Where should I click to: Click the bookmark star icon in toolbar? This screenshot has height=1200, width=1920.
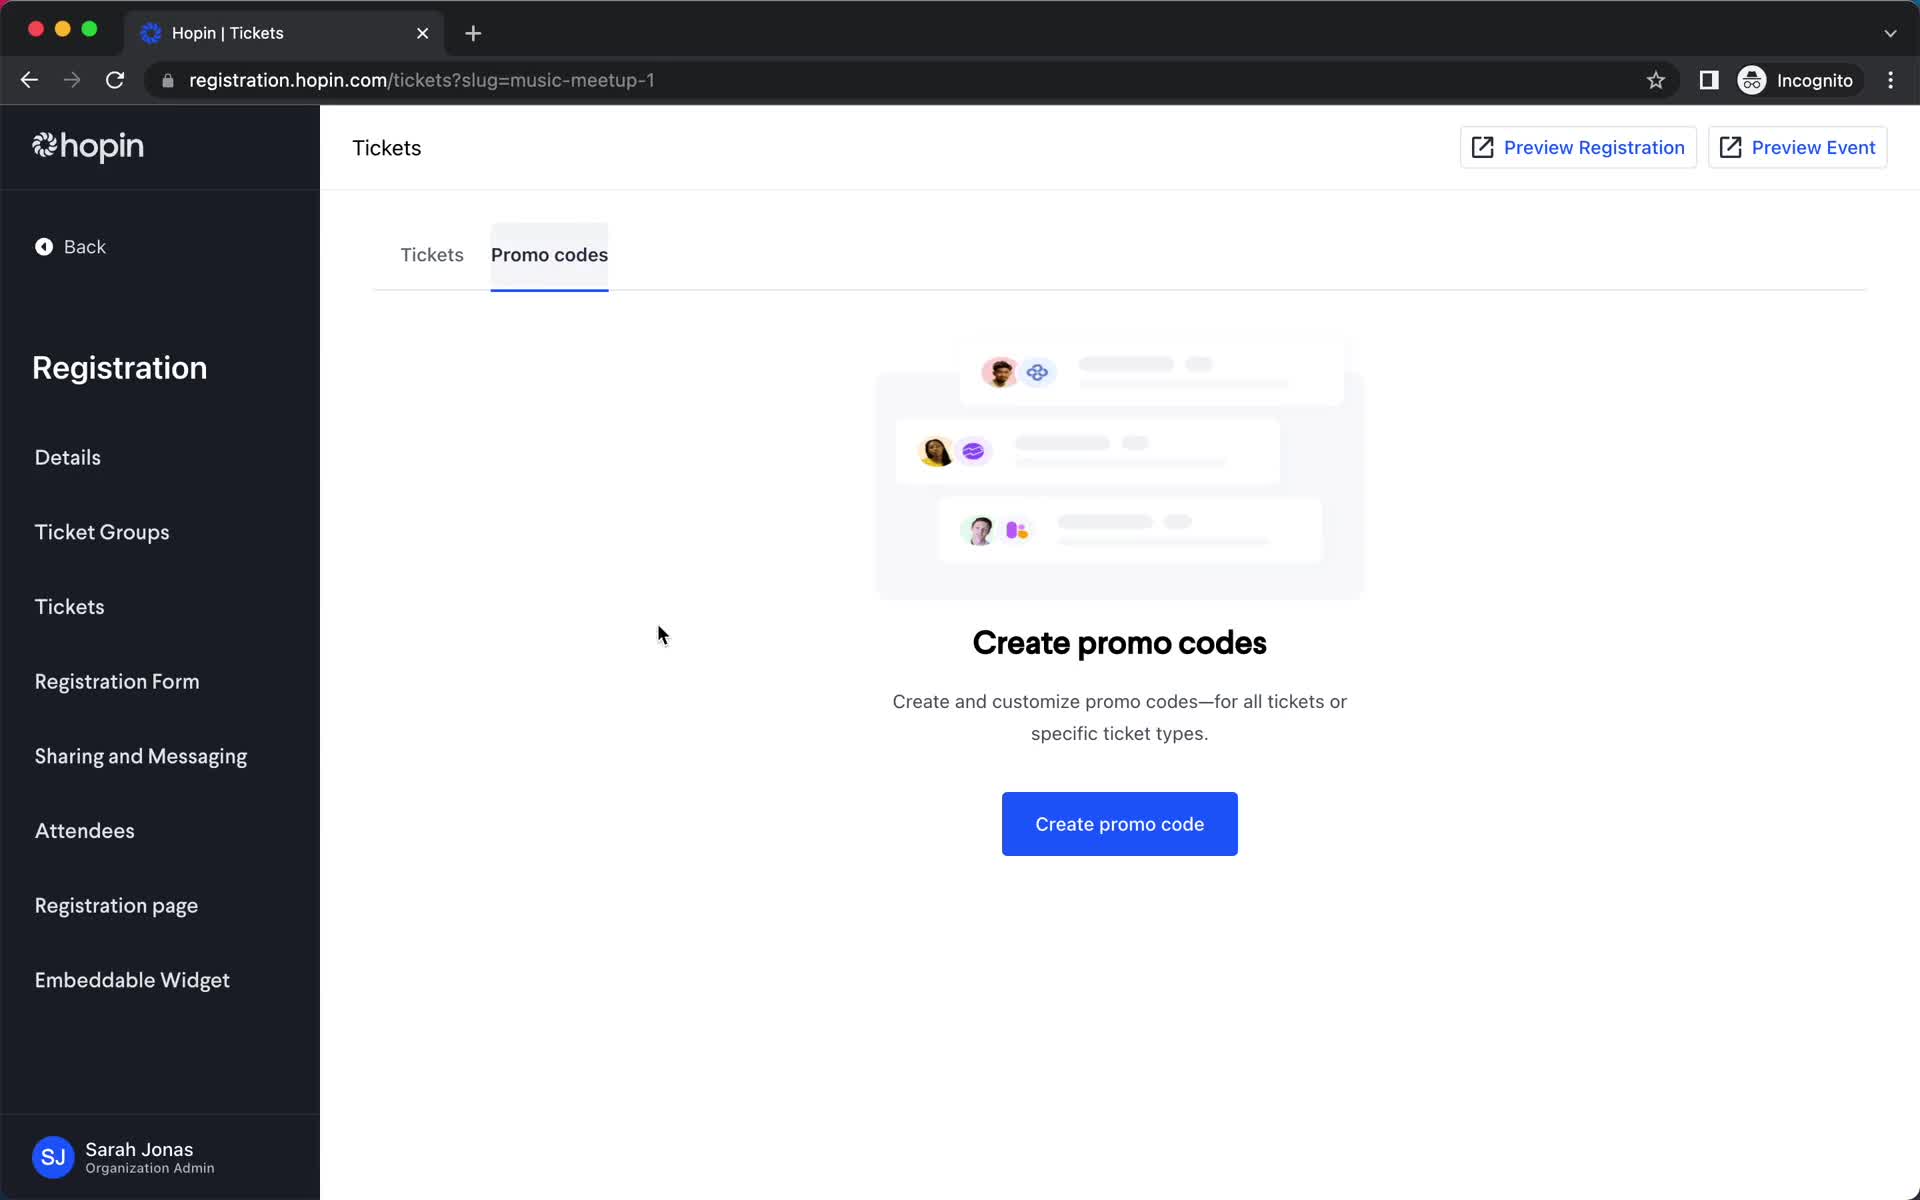click(x=1655, y=79)
